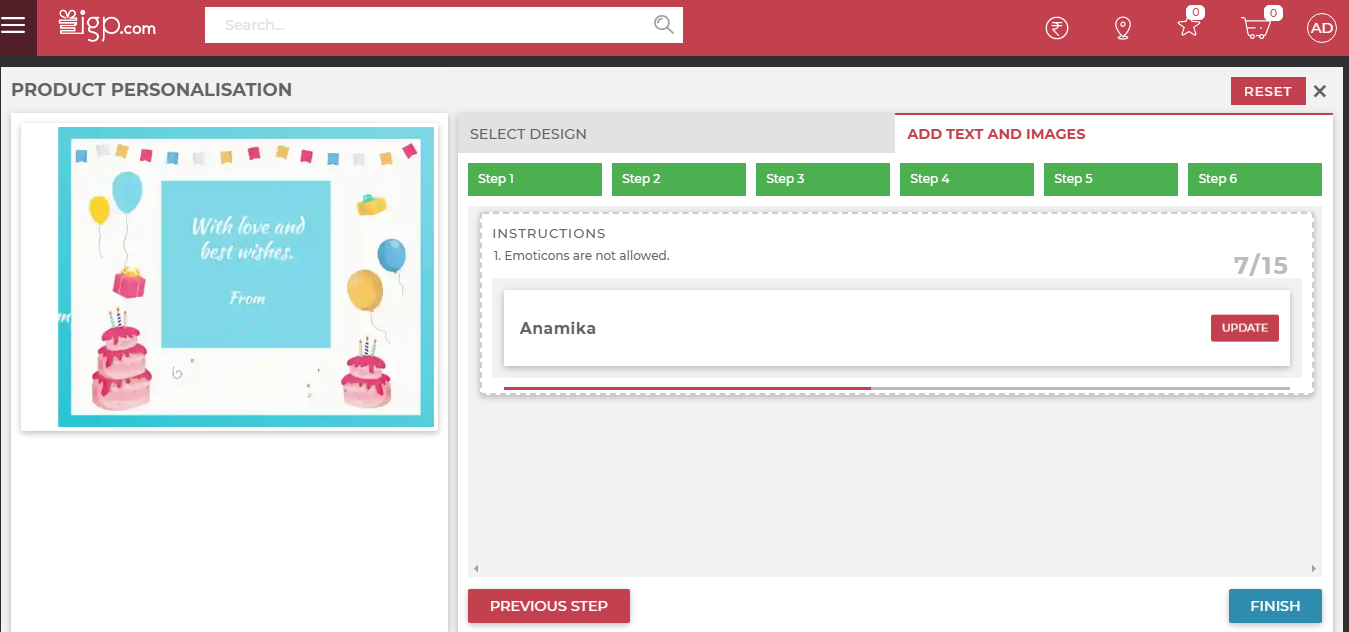This screenshot has height=632, width=1349.
Task: Click the name text field containing Anamika
Action: click(850, 328)
